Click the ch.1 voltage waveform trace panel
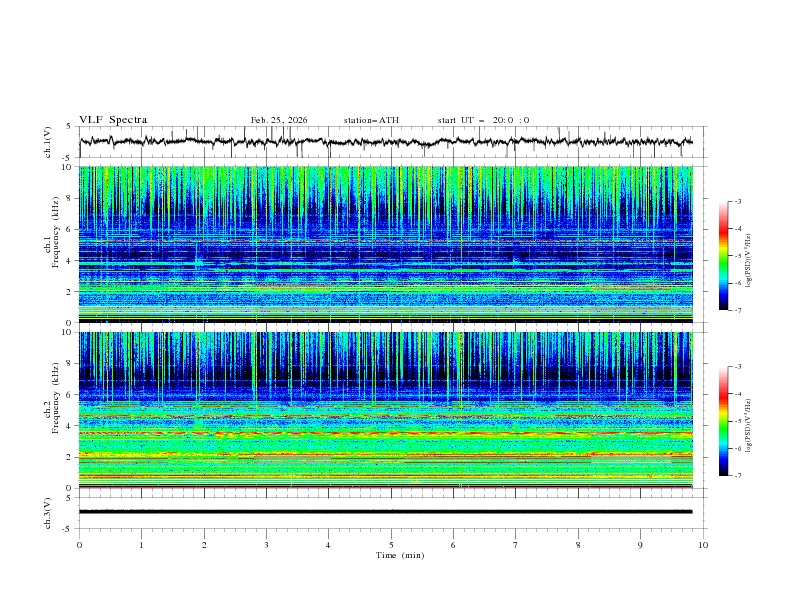Viewport: 792px width, 612px height. pos(393,142)
